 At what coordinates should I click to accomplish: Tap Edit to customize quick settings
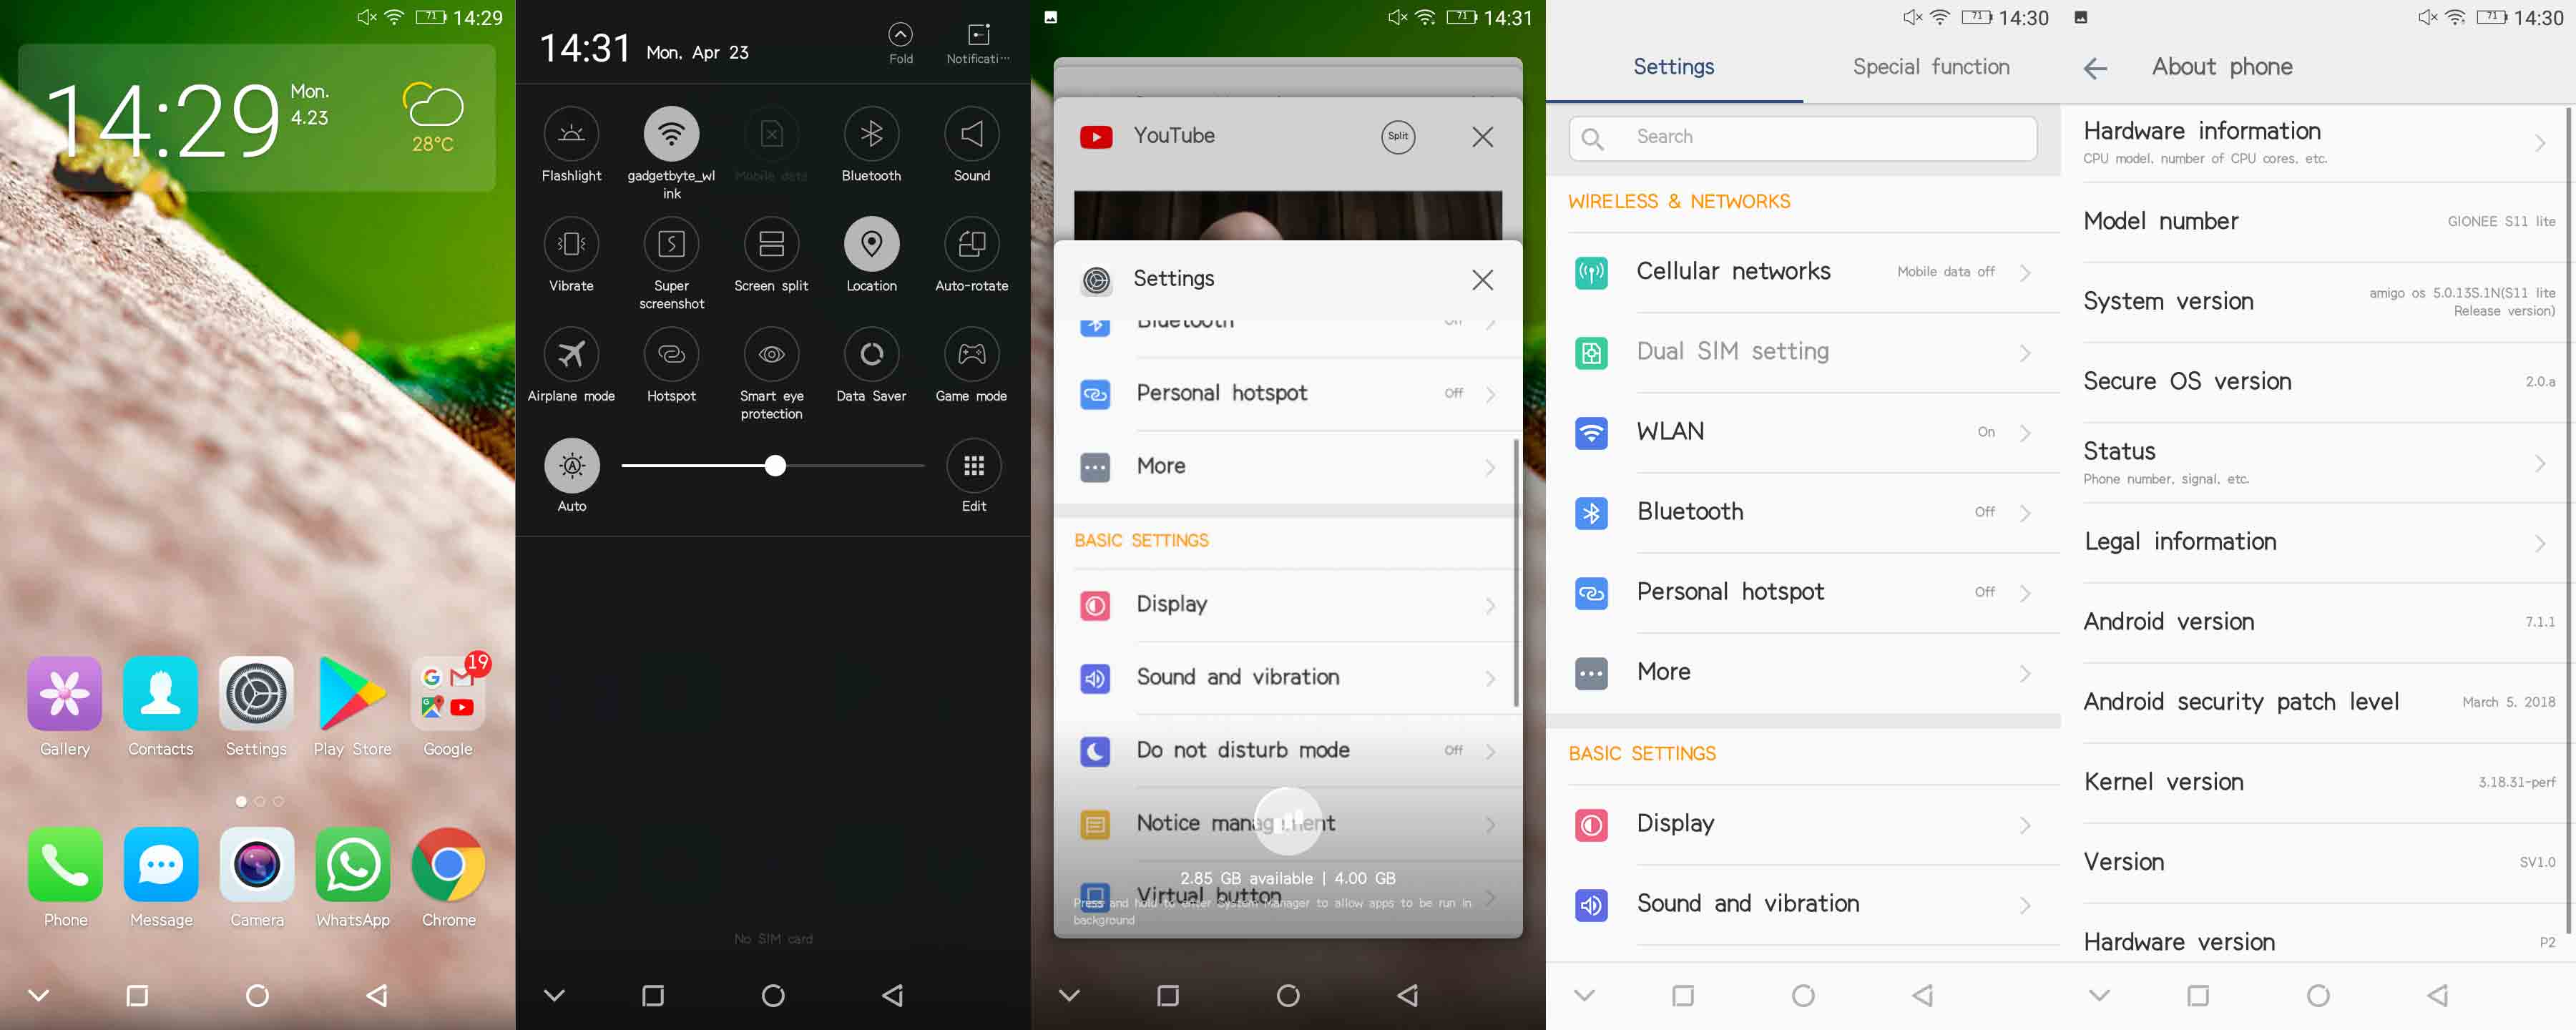pos(972,466)
